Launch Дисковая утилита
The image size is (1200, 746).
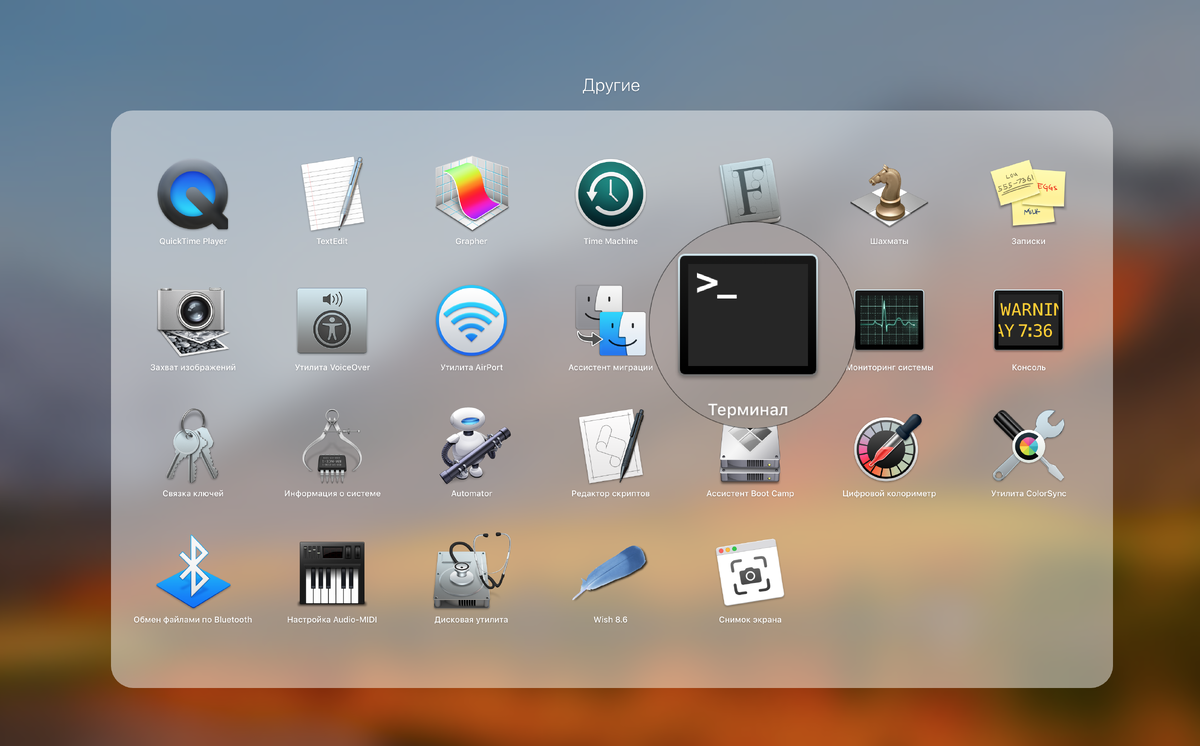pos(471,570)
